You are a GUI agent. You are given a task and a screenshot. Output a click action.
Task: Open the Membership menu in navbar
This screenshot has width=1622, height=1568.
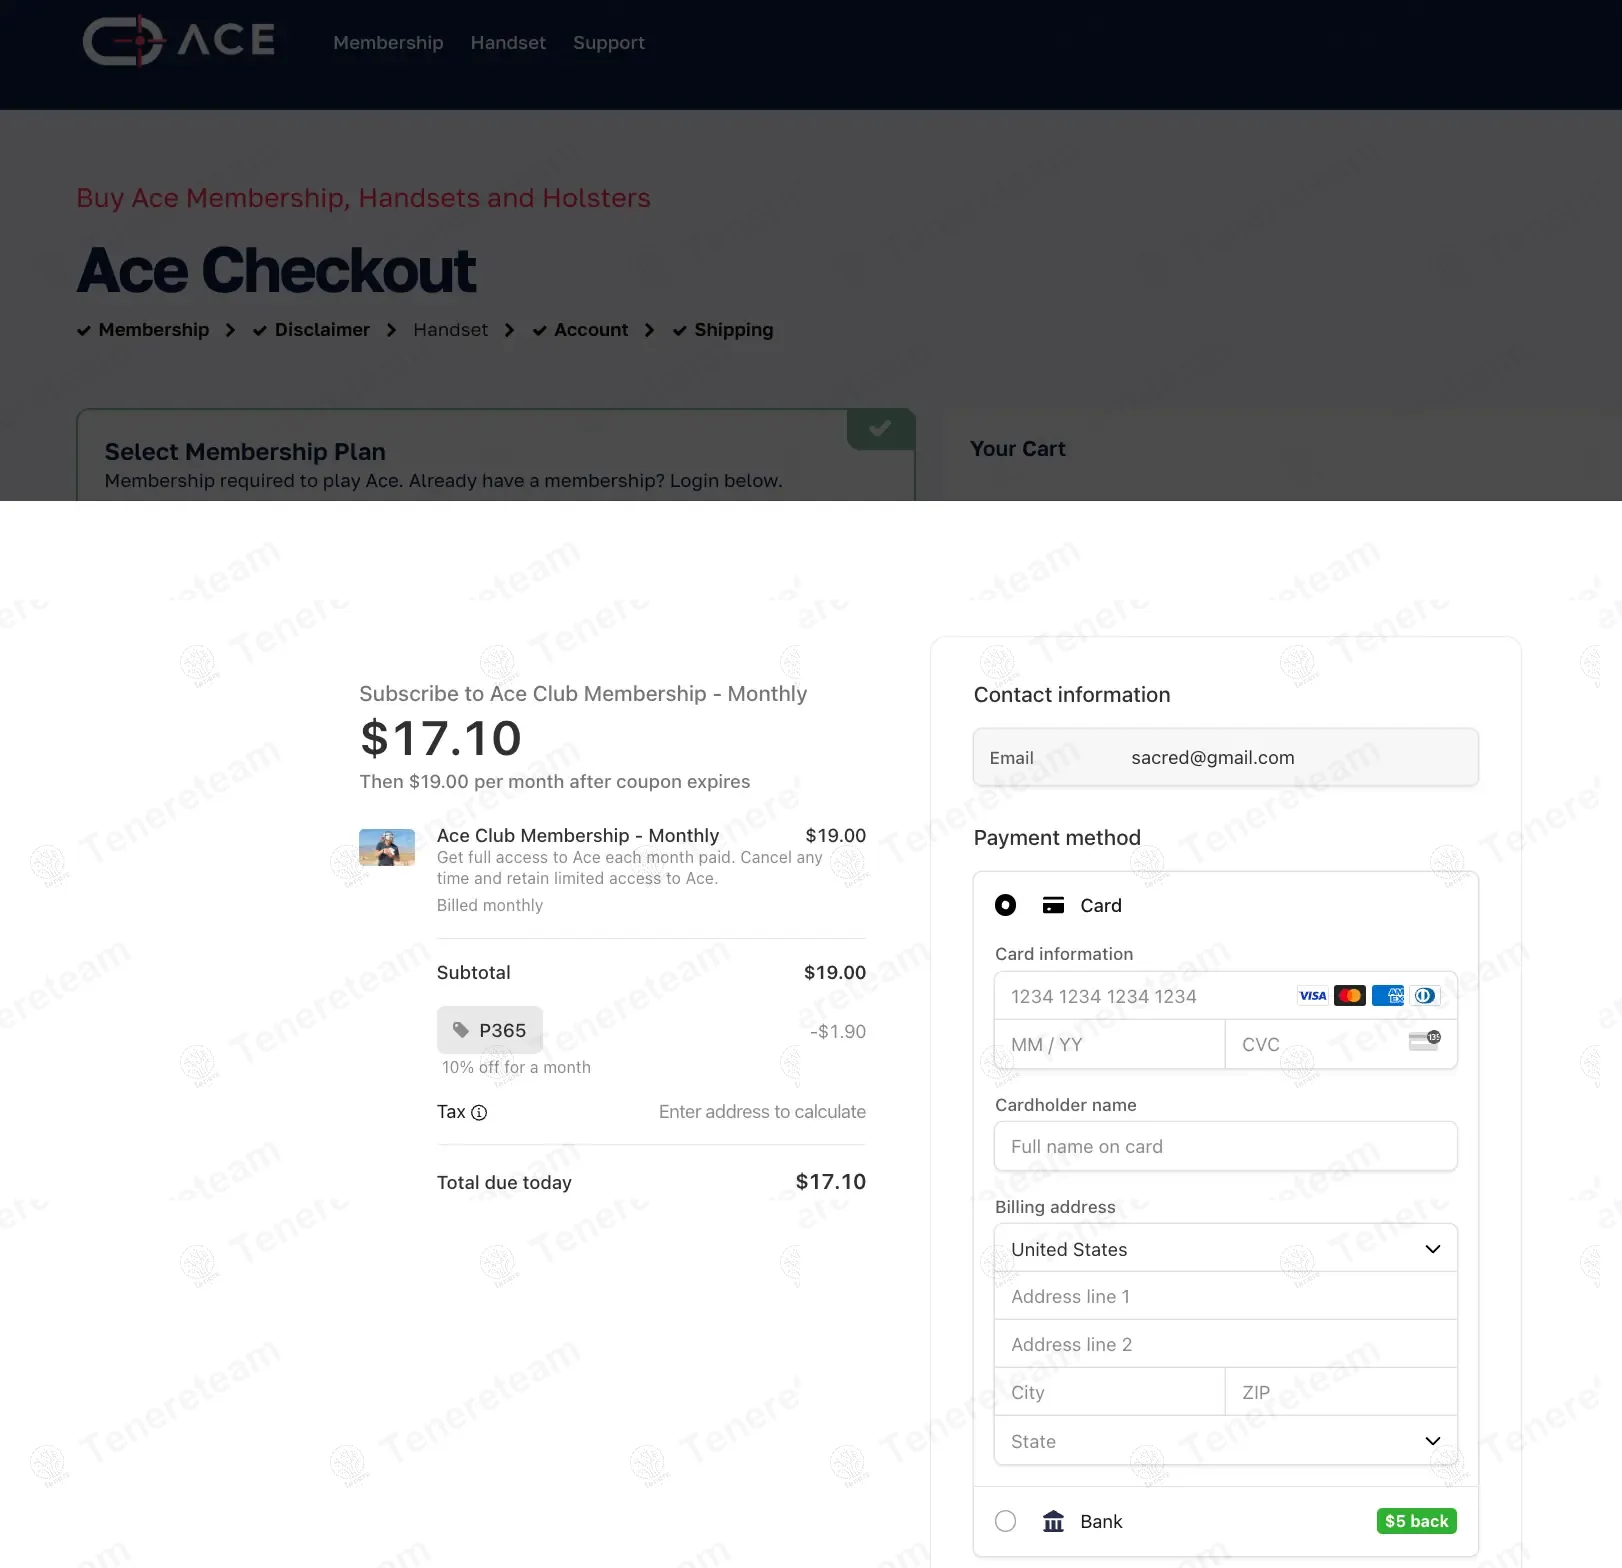[x=388, y=43]
